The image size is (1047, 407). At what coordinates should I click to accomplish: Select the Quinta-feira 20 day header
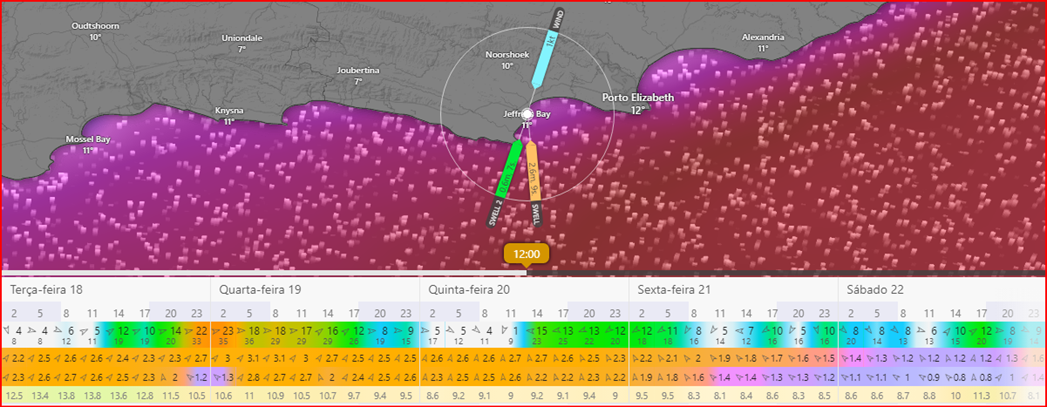pos(467,290)
